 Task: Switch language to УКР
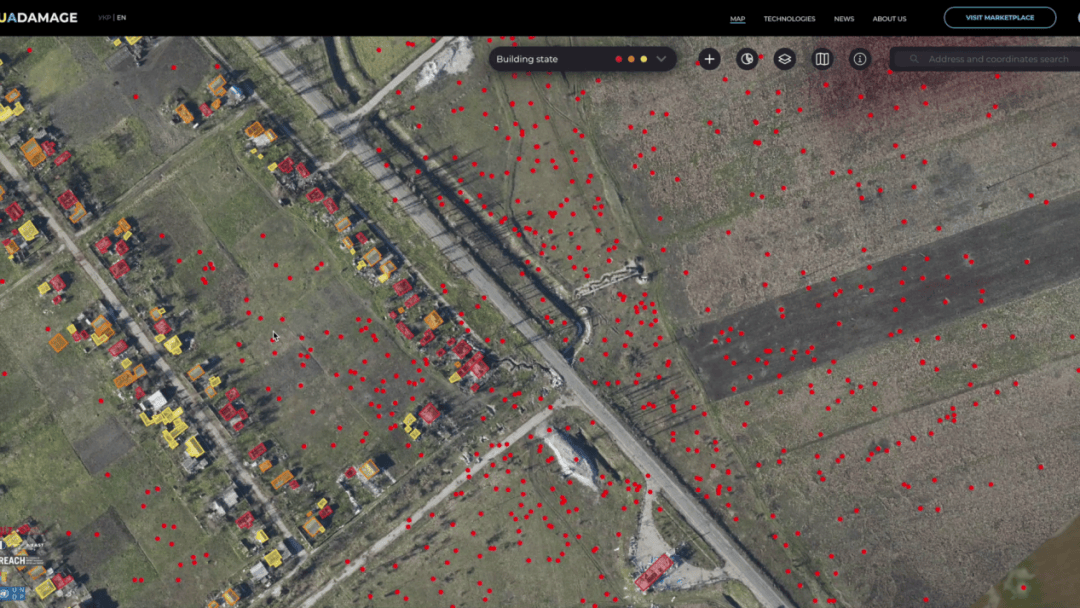[104, 18]
